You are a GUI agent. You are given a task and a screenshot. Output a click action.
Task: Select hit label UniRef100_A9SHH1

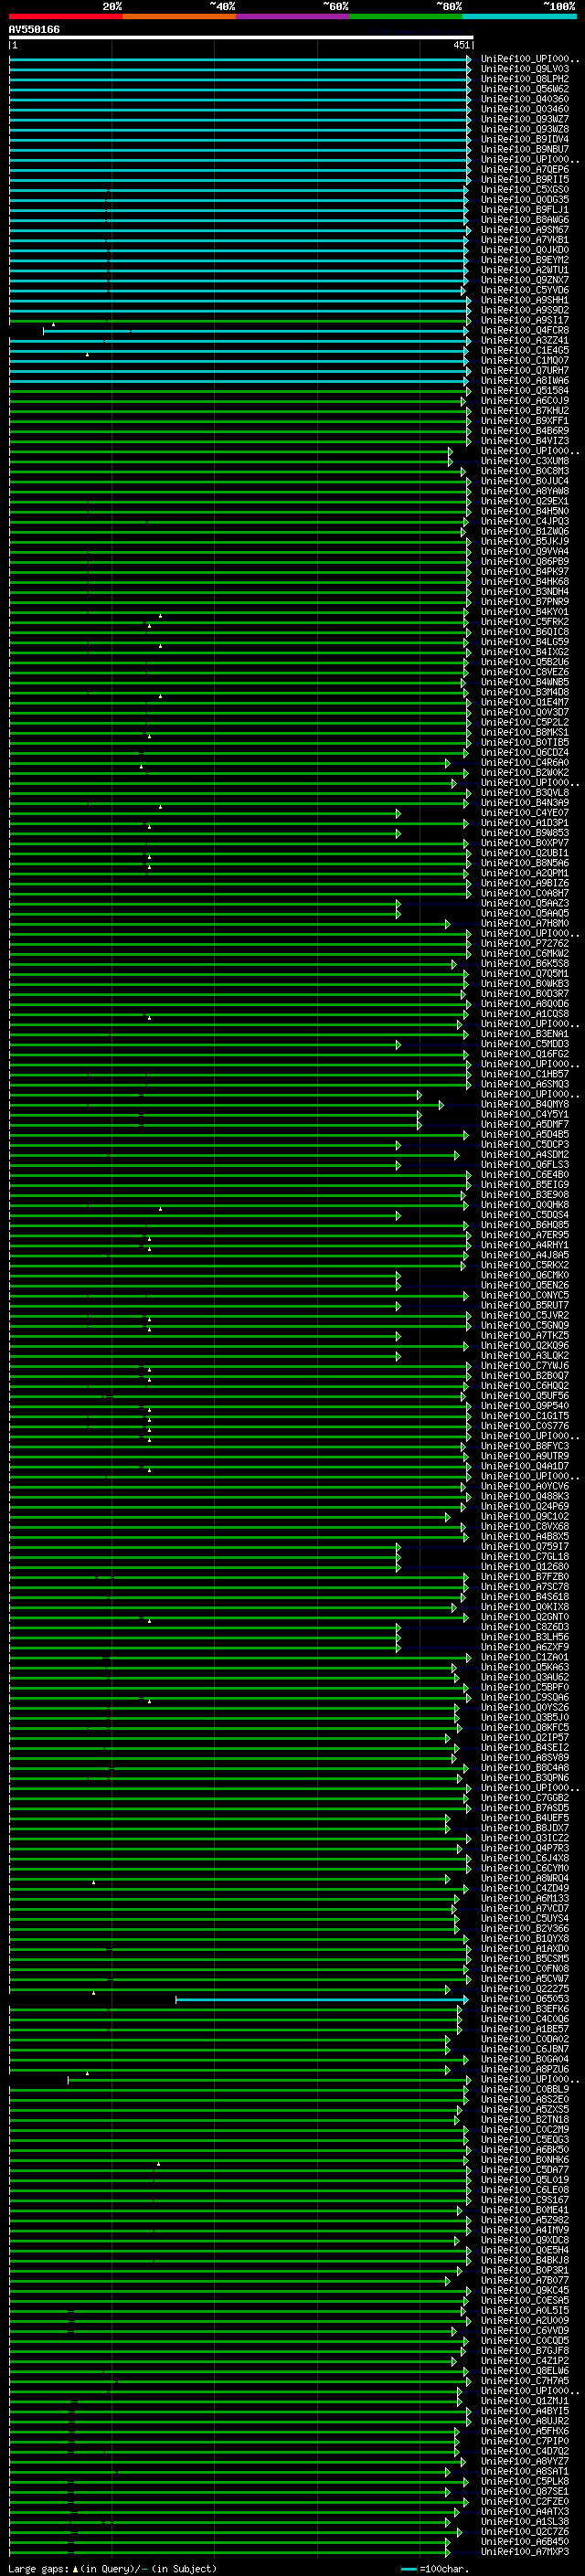click(525, 300)
